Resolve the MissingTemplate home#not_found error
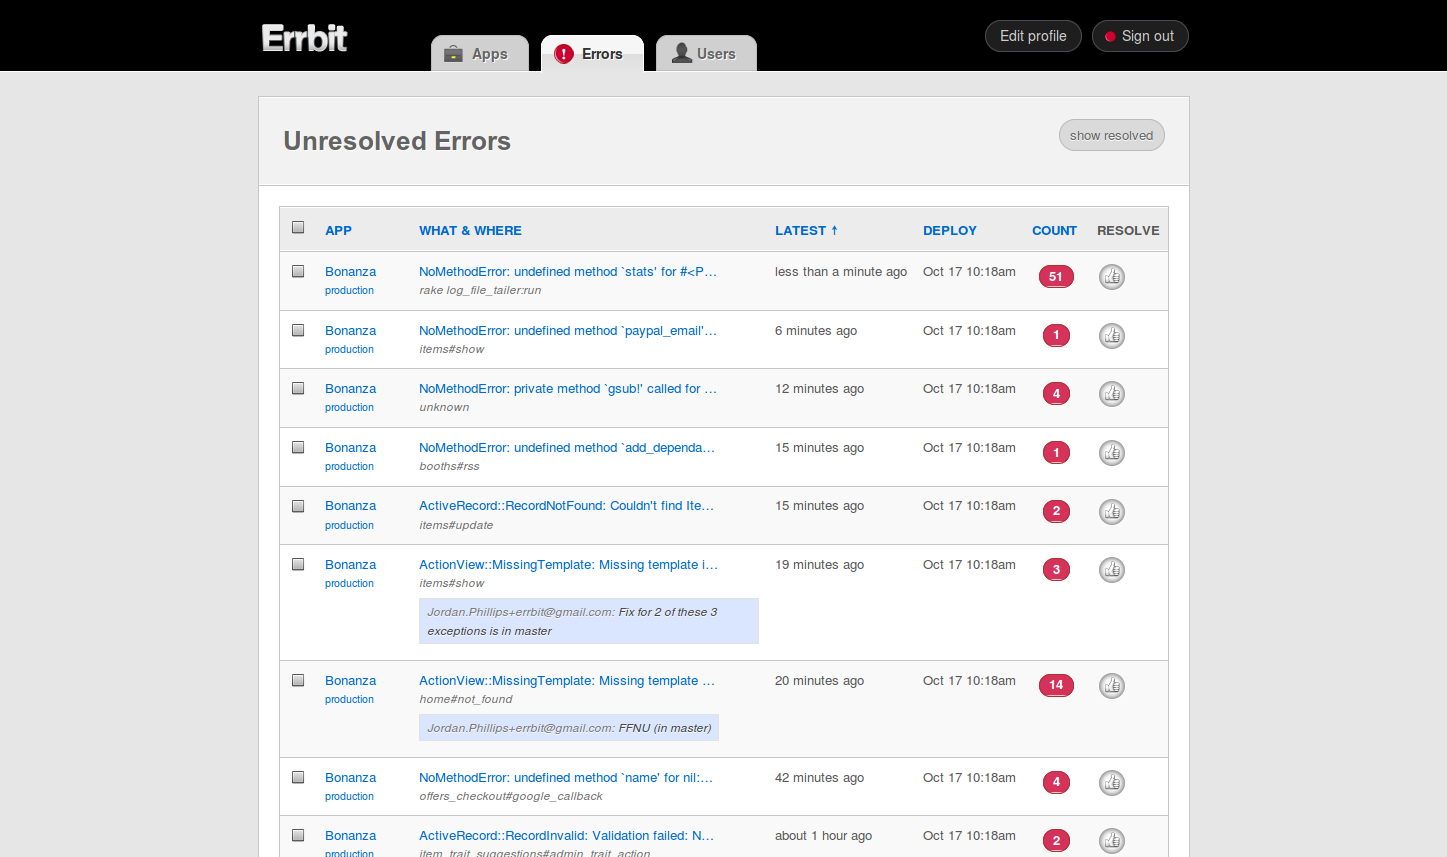The width and height of the screenshot is (1447, 857). 1111,685
